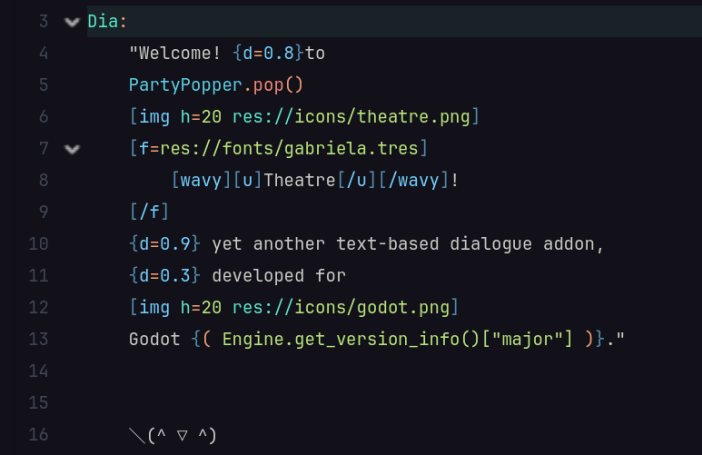
Task: Select line number 13 in gutter
Action: 39,339
